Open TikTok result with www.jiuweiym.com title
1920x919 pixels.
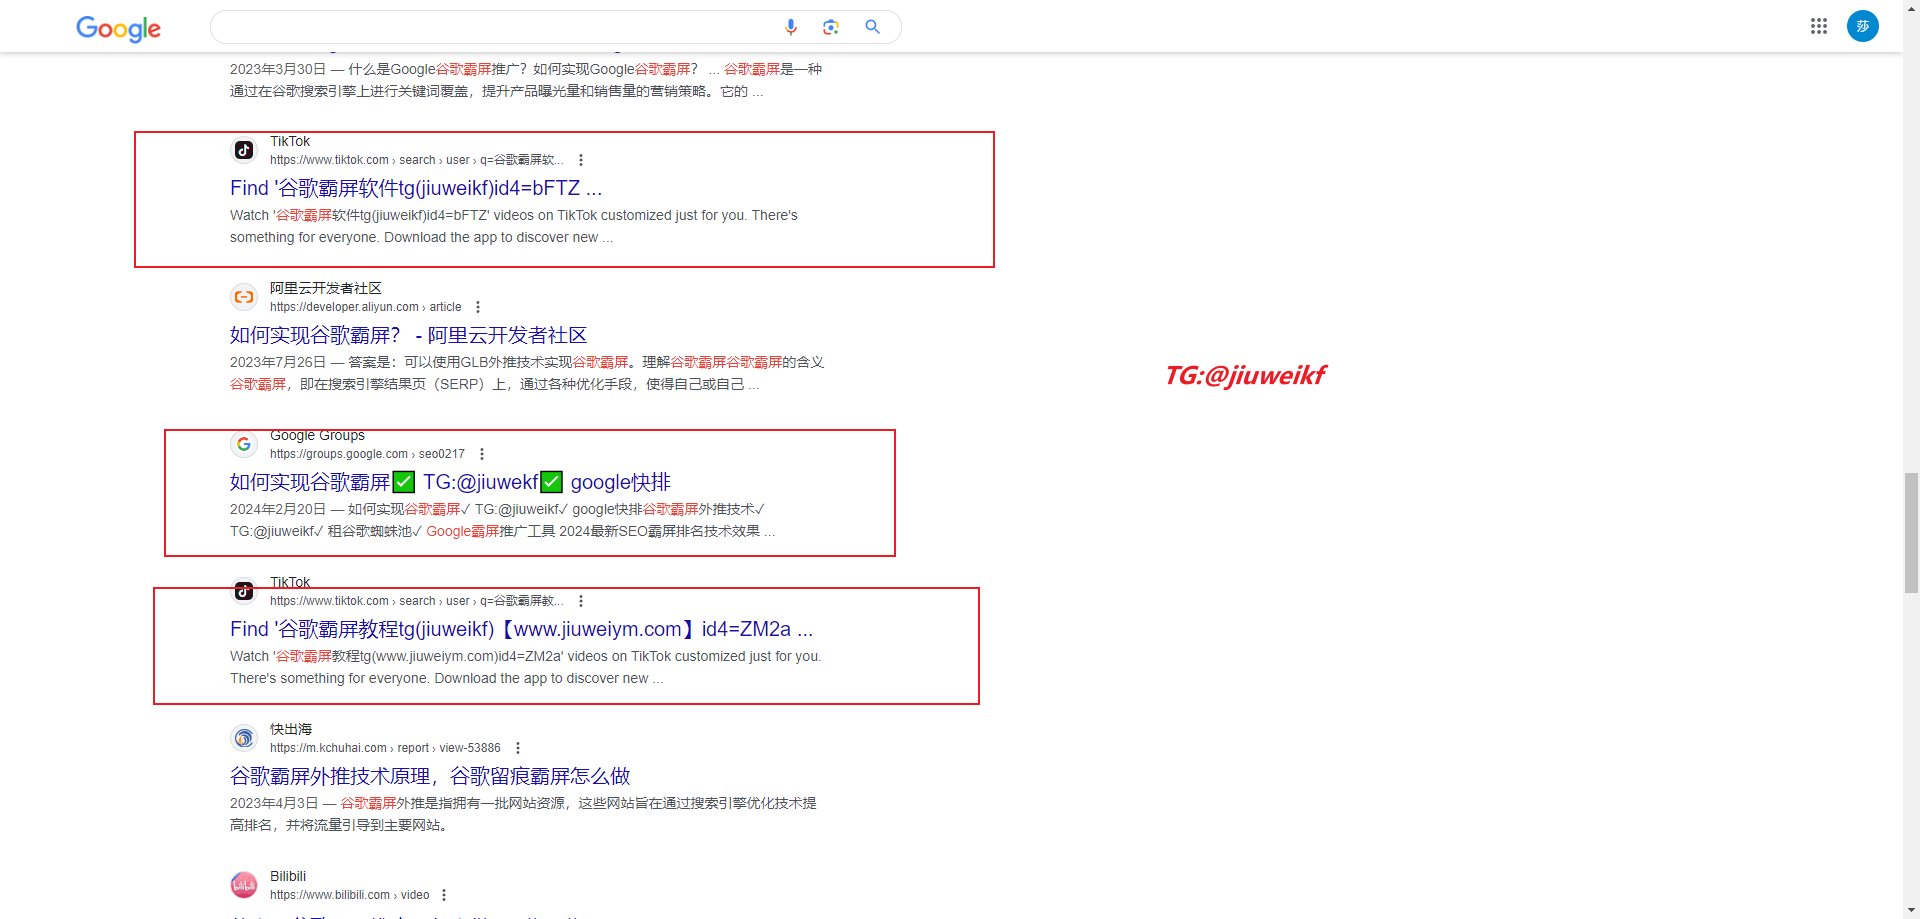521,629
